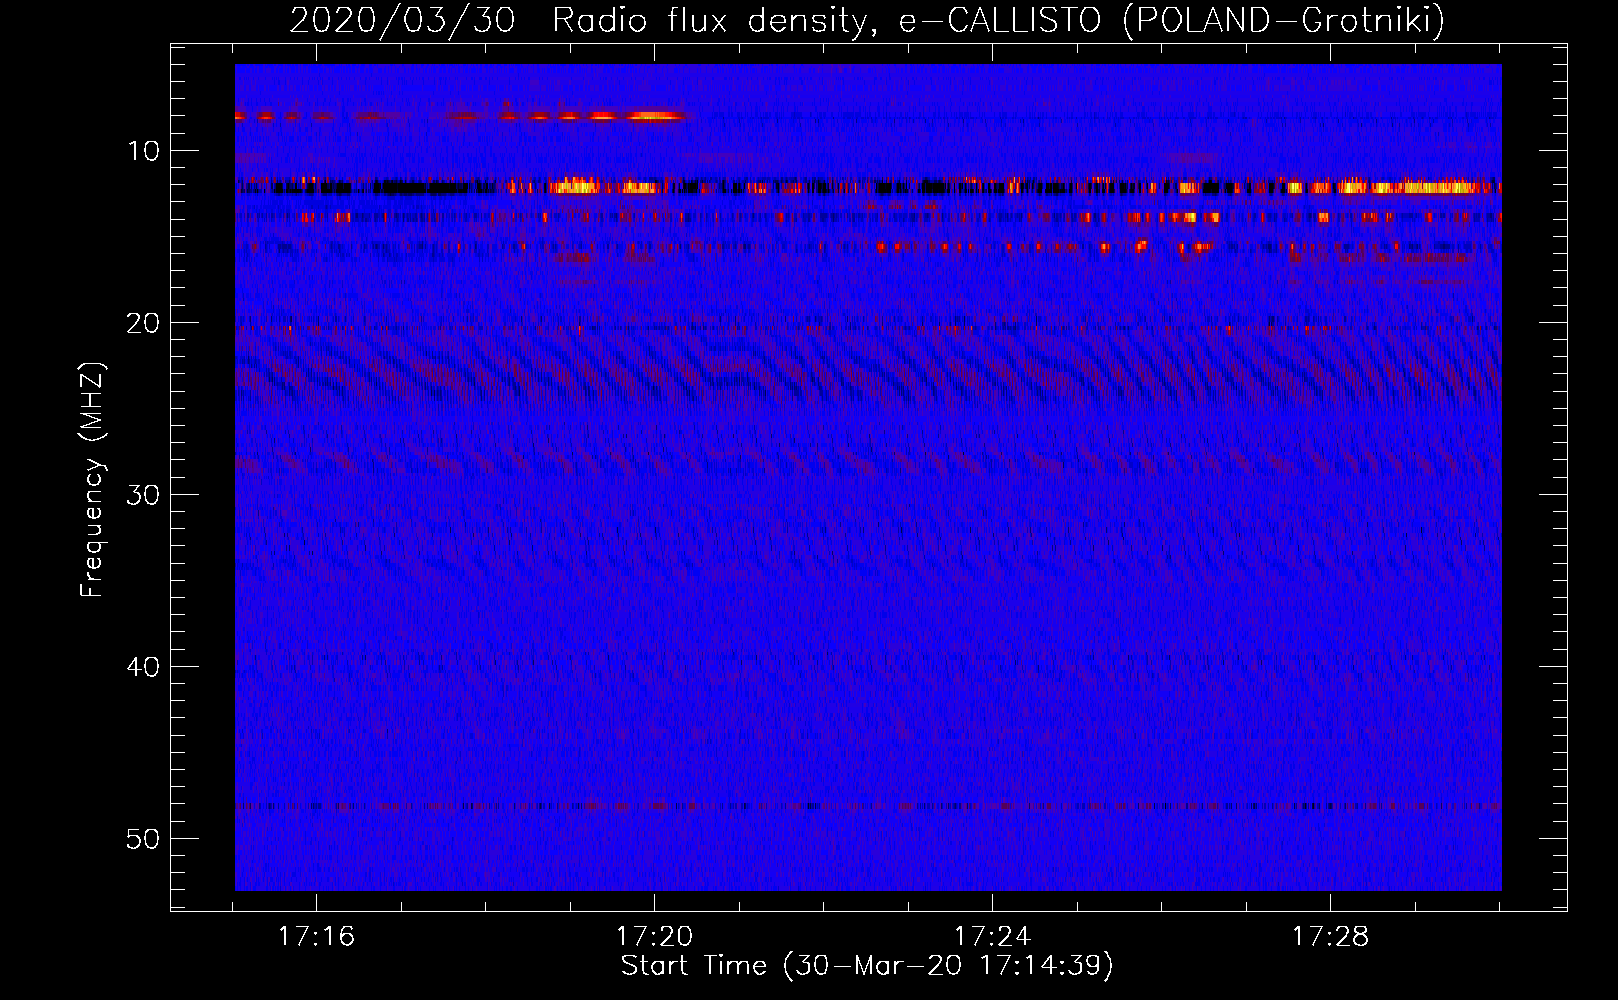Click the 'Frequency (MHZ)' axis title
This screenshot has height=1000, width=1618.
point(92,480)
